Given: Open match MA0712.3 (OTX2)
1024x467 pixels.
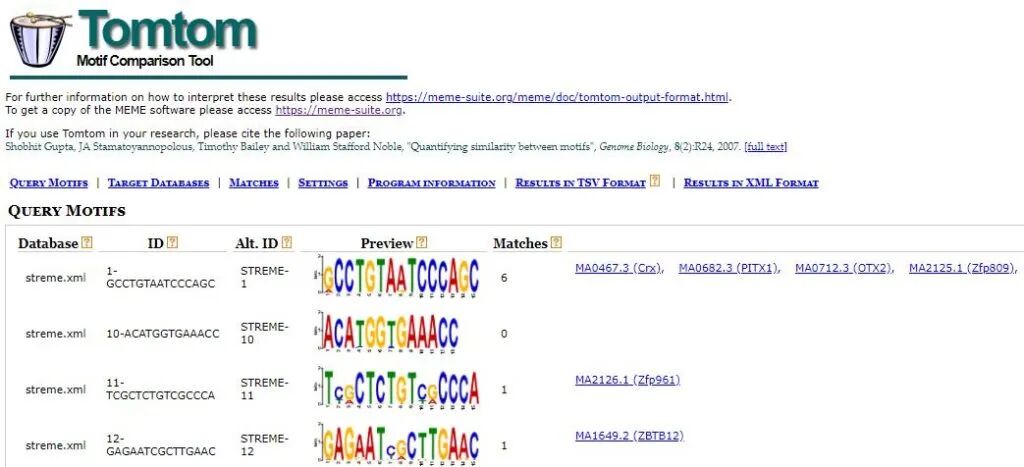Looking at the screenshot, I should click(843, 268).
